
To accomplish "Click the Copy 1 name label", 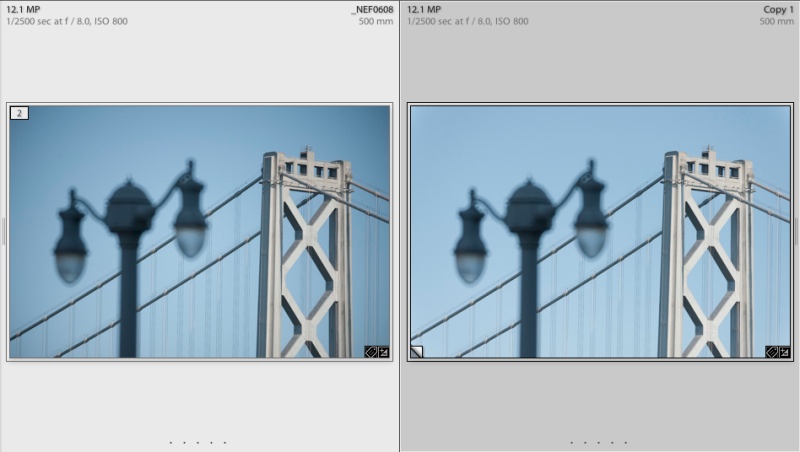I will pyautogui.click(x=778, y=10).
